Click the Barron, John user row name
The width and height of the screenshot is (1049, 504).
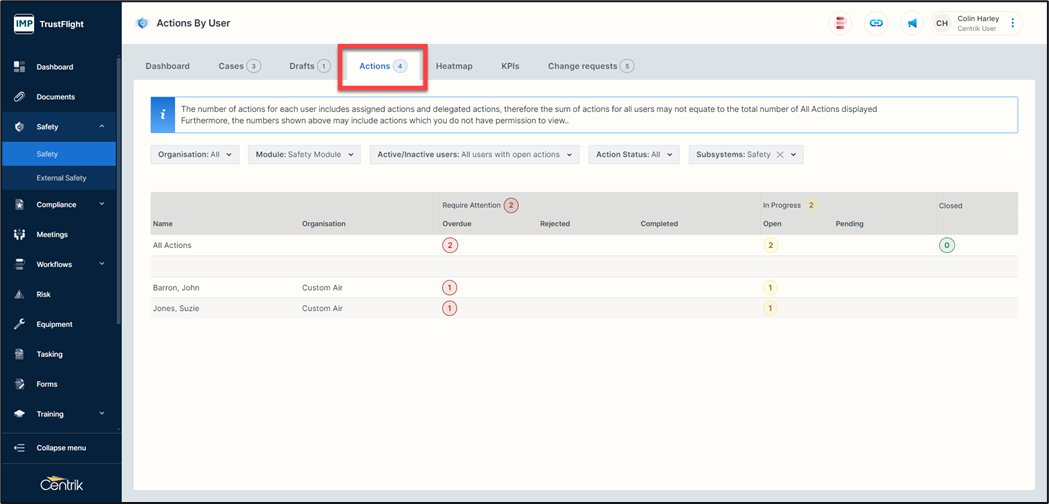click(x=176, y=288)
